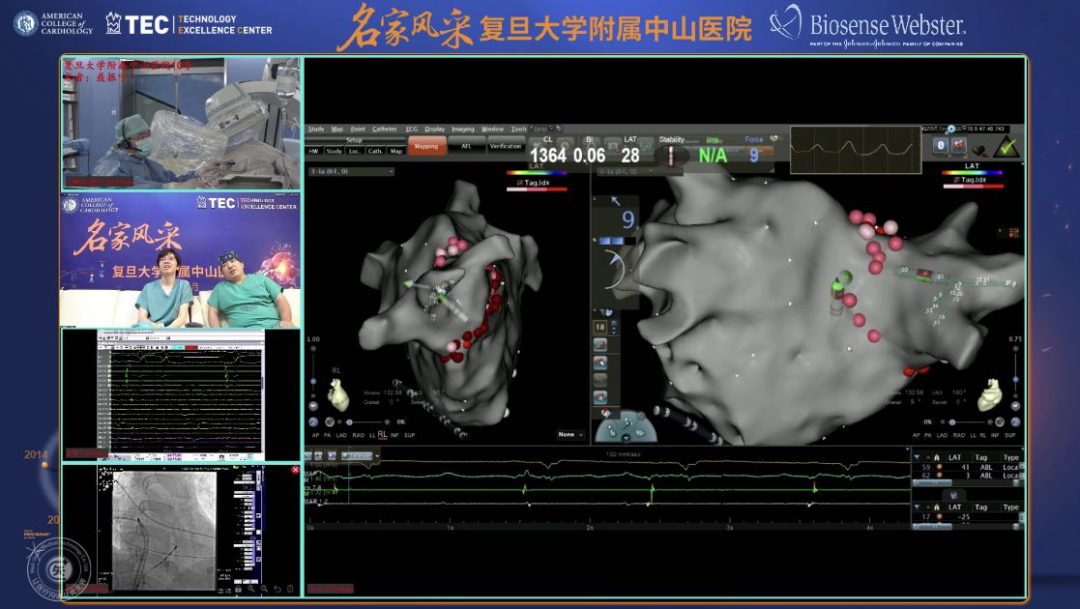Toggle the left Tag.Idx checkbox
Viewport: 1080px width, 609px height.
pyautogui.click(x=521, y=182)
